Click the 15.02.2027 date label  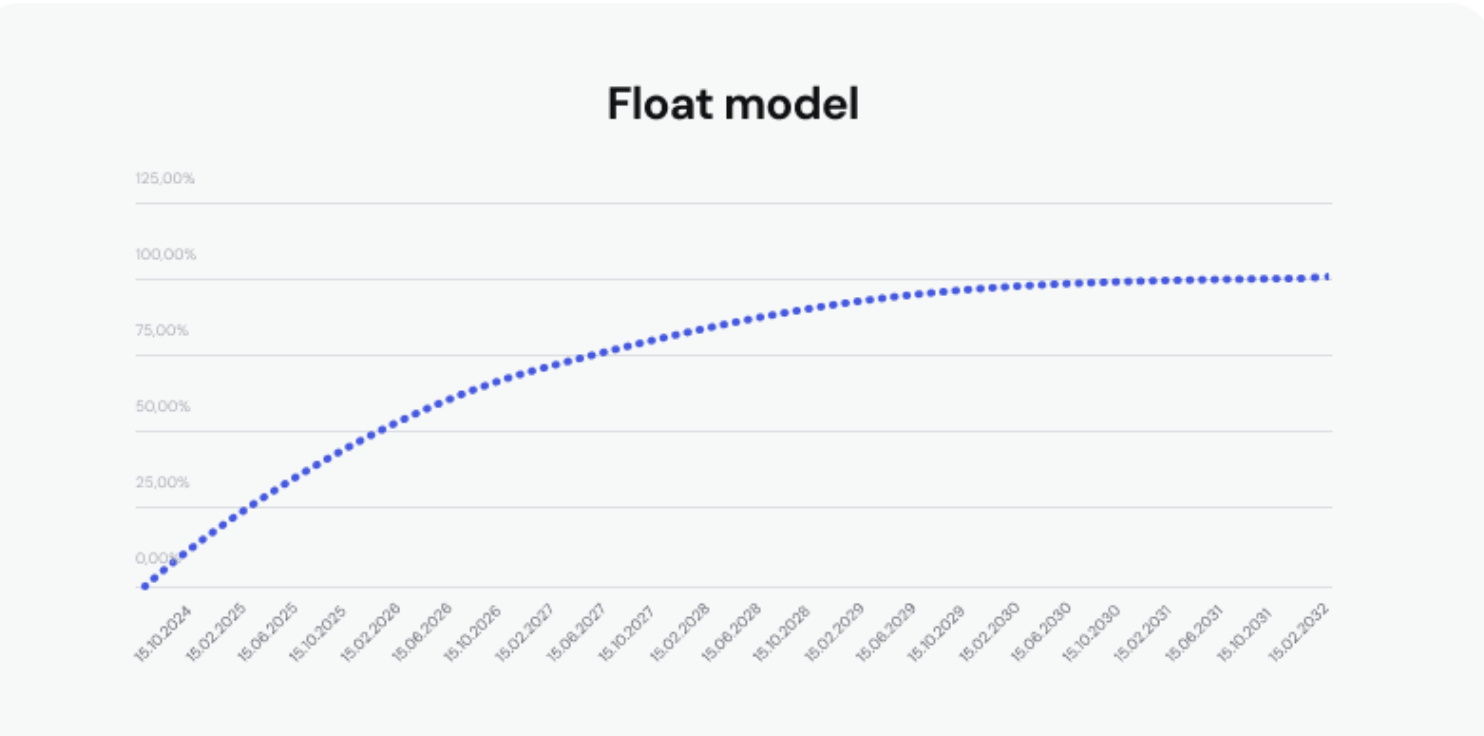pyautogui.click(x=524, y=633)
